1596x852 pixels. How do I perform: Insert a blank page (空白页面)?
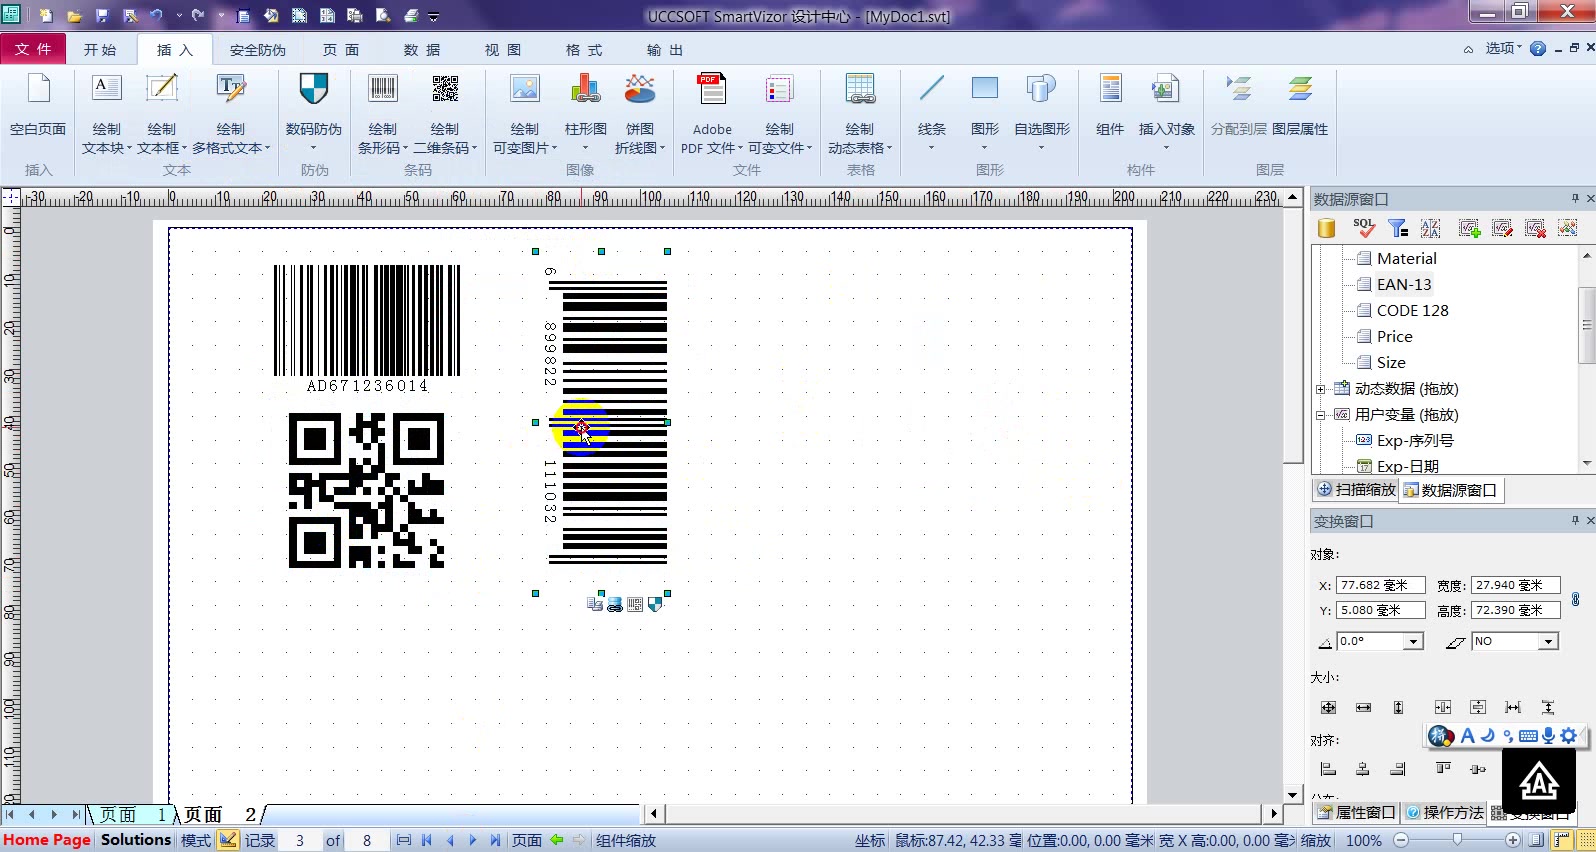pos(38,105)
